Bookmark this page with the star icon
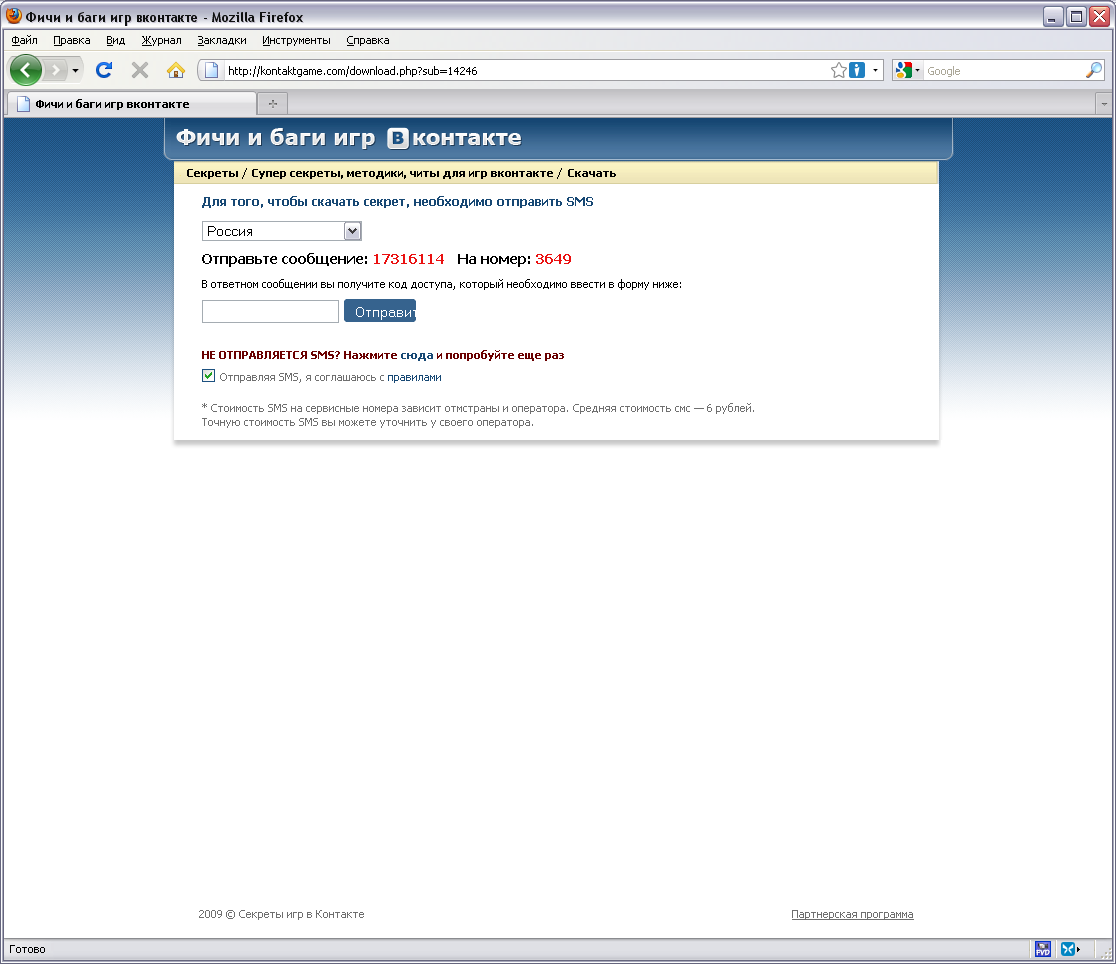 pyautogui.click(x=838, y=70)
